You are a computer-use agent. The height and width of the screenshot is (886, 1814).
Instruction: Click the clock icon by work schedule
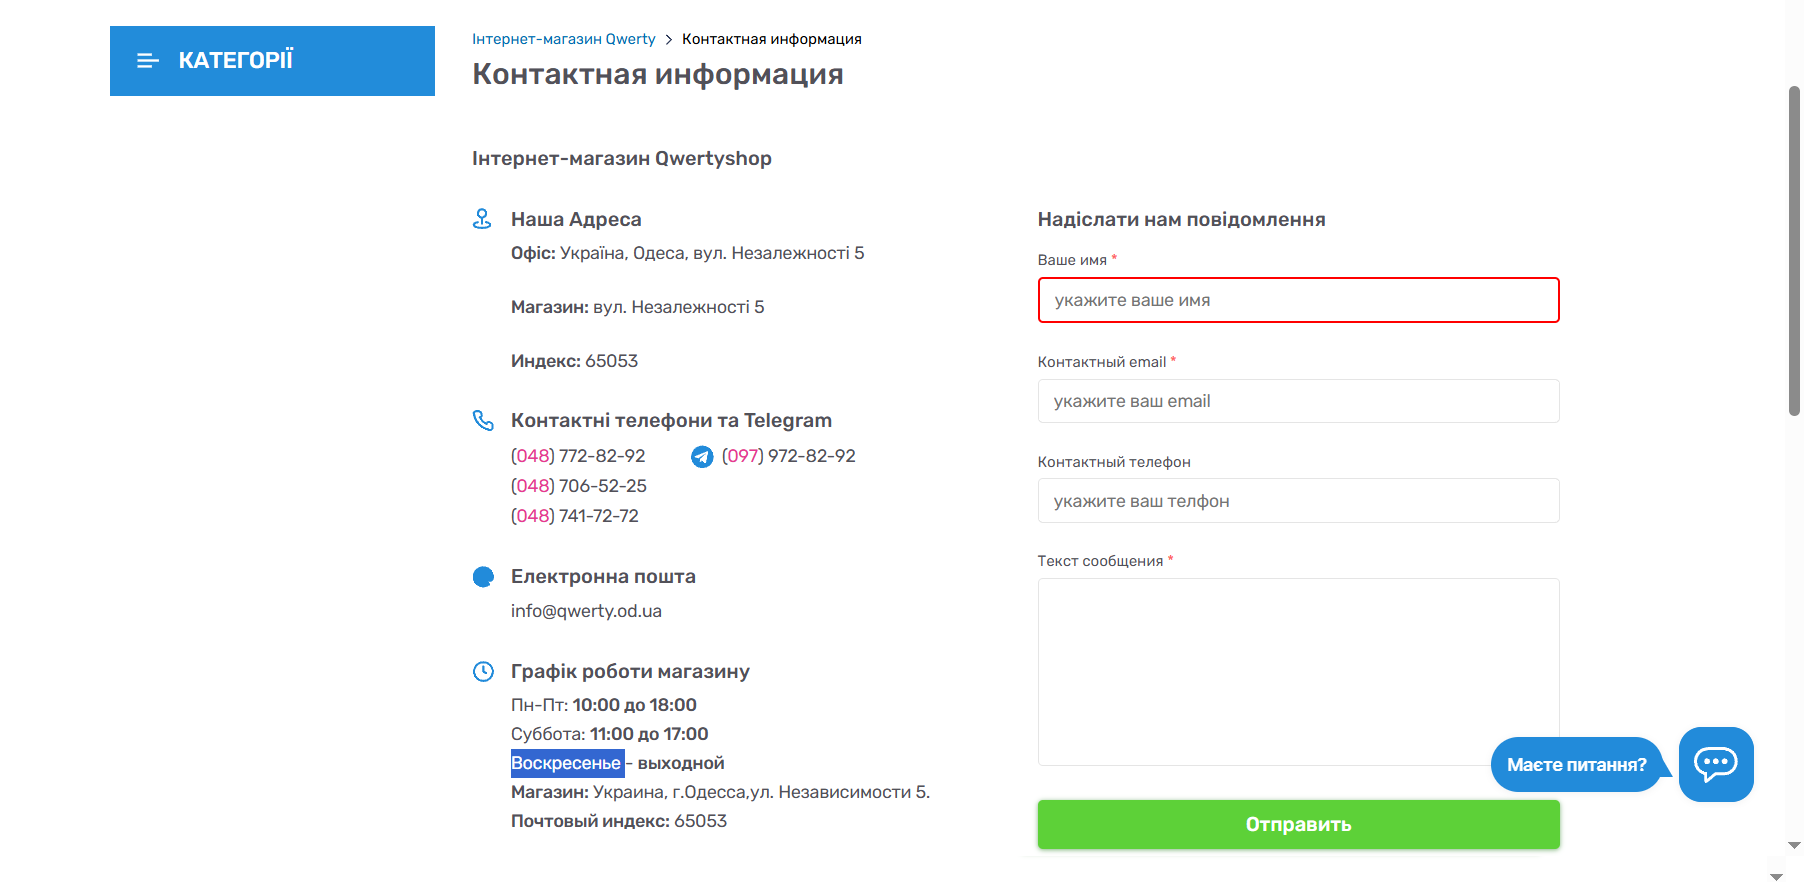483,672
